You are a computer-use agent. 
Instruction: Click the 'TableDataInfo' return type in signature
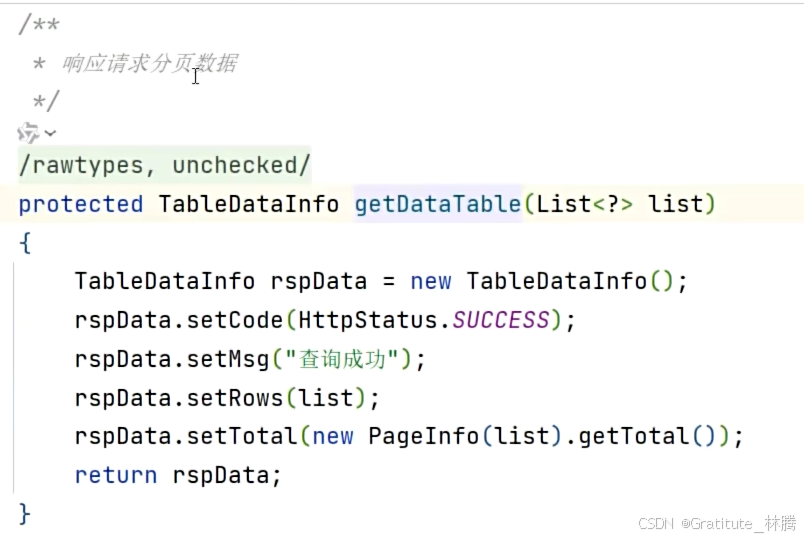pyautogui.click(x=249, y=204)
